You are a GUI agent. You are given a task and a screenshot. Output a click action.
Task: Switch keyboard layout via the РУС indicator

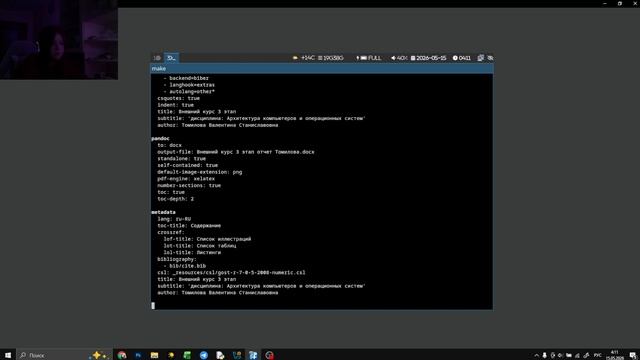pos(598,356)
